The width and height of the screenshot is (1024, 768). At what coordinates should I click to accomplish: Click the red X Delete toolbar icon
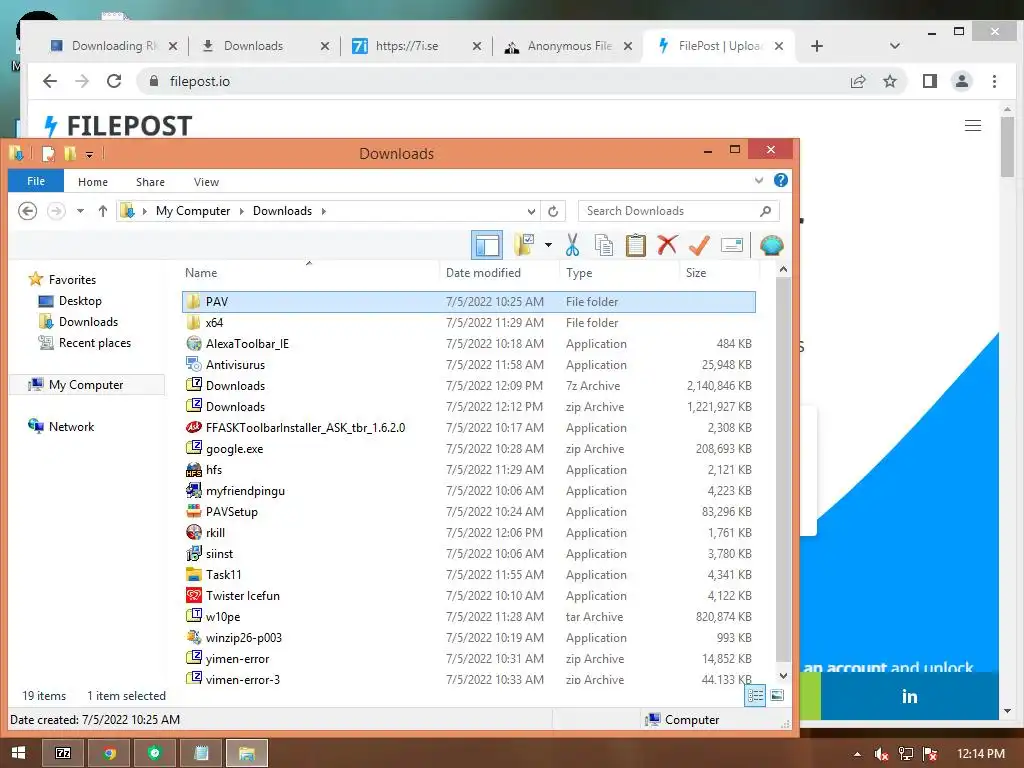667,246
